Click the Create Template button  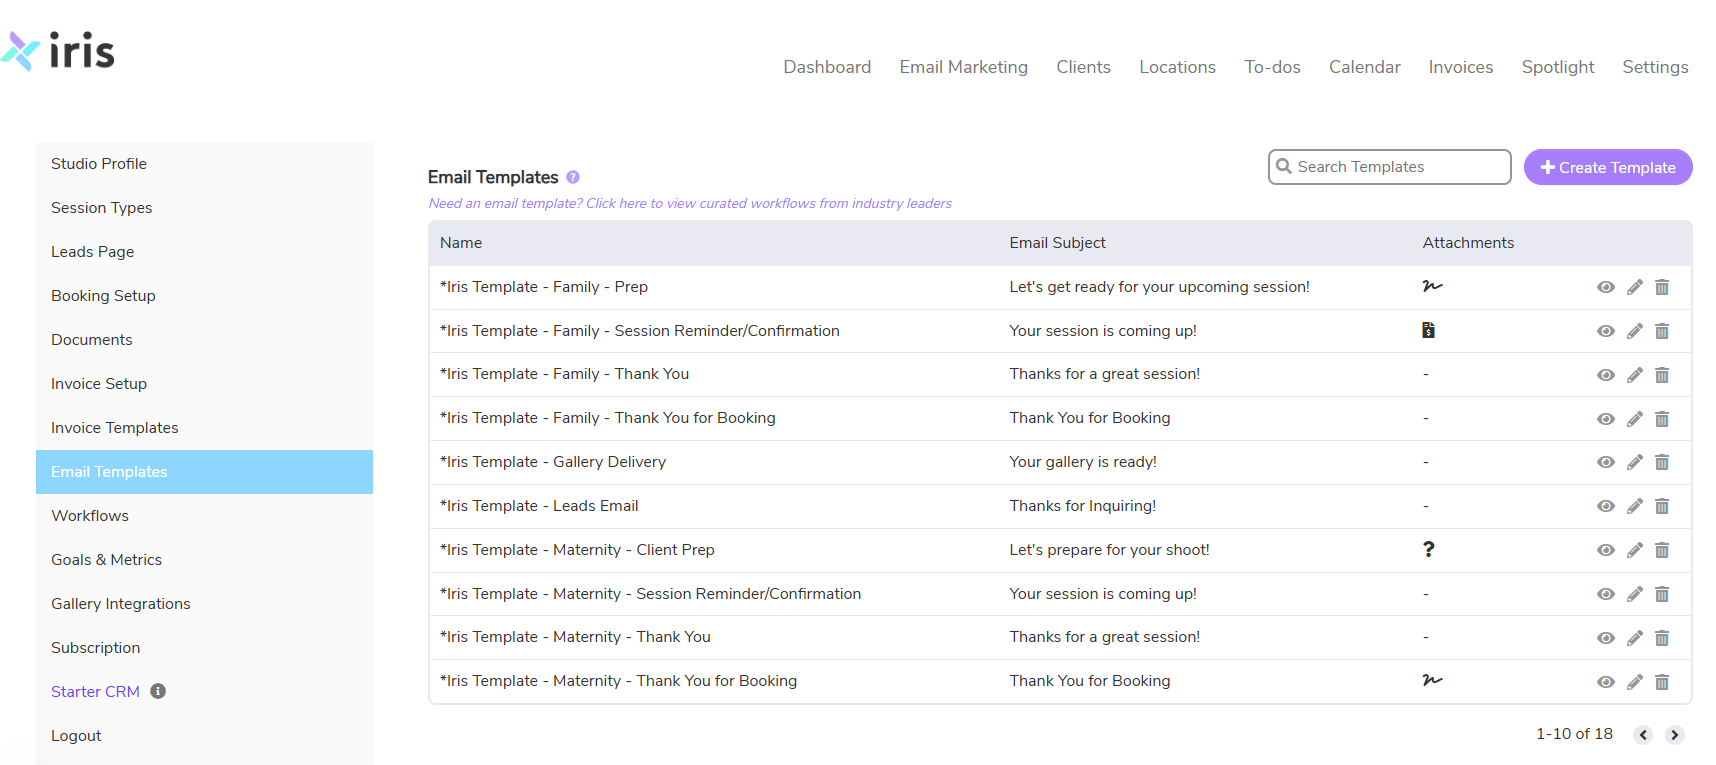[x=1607, y=167]
